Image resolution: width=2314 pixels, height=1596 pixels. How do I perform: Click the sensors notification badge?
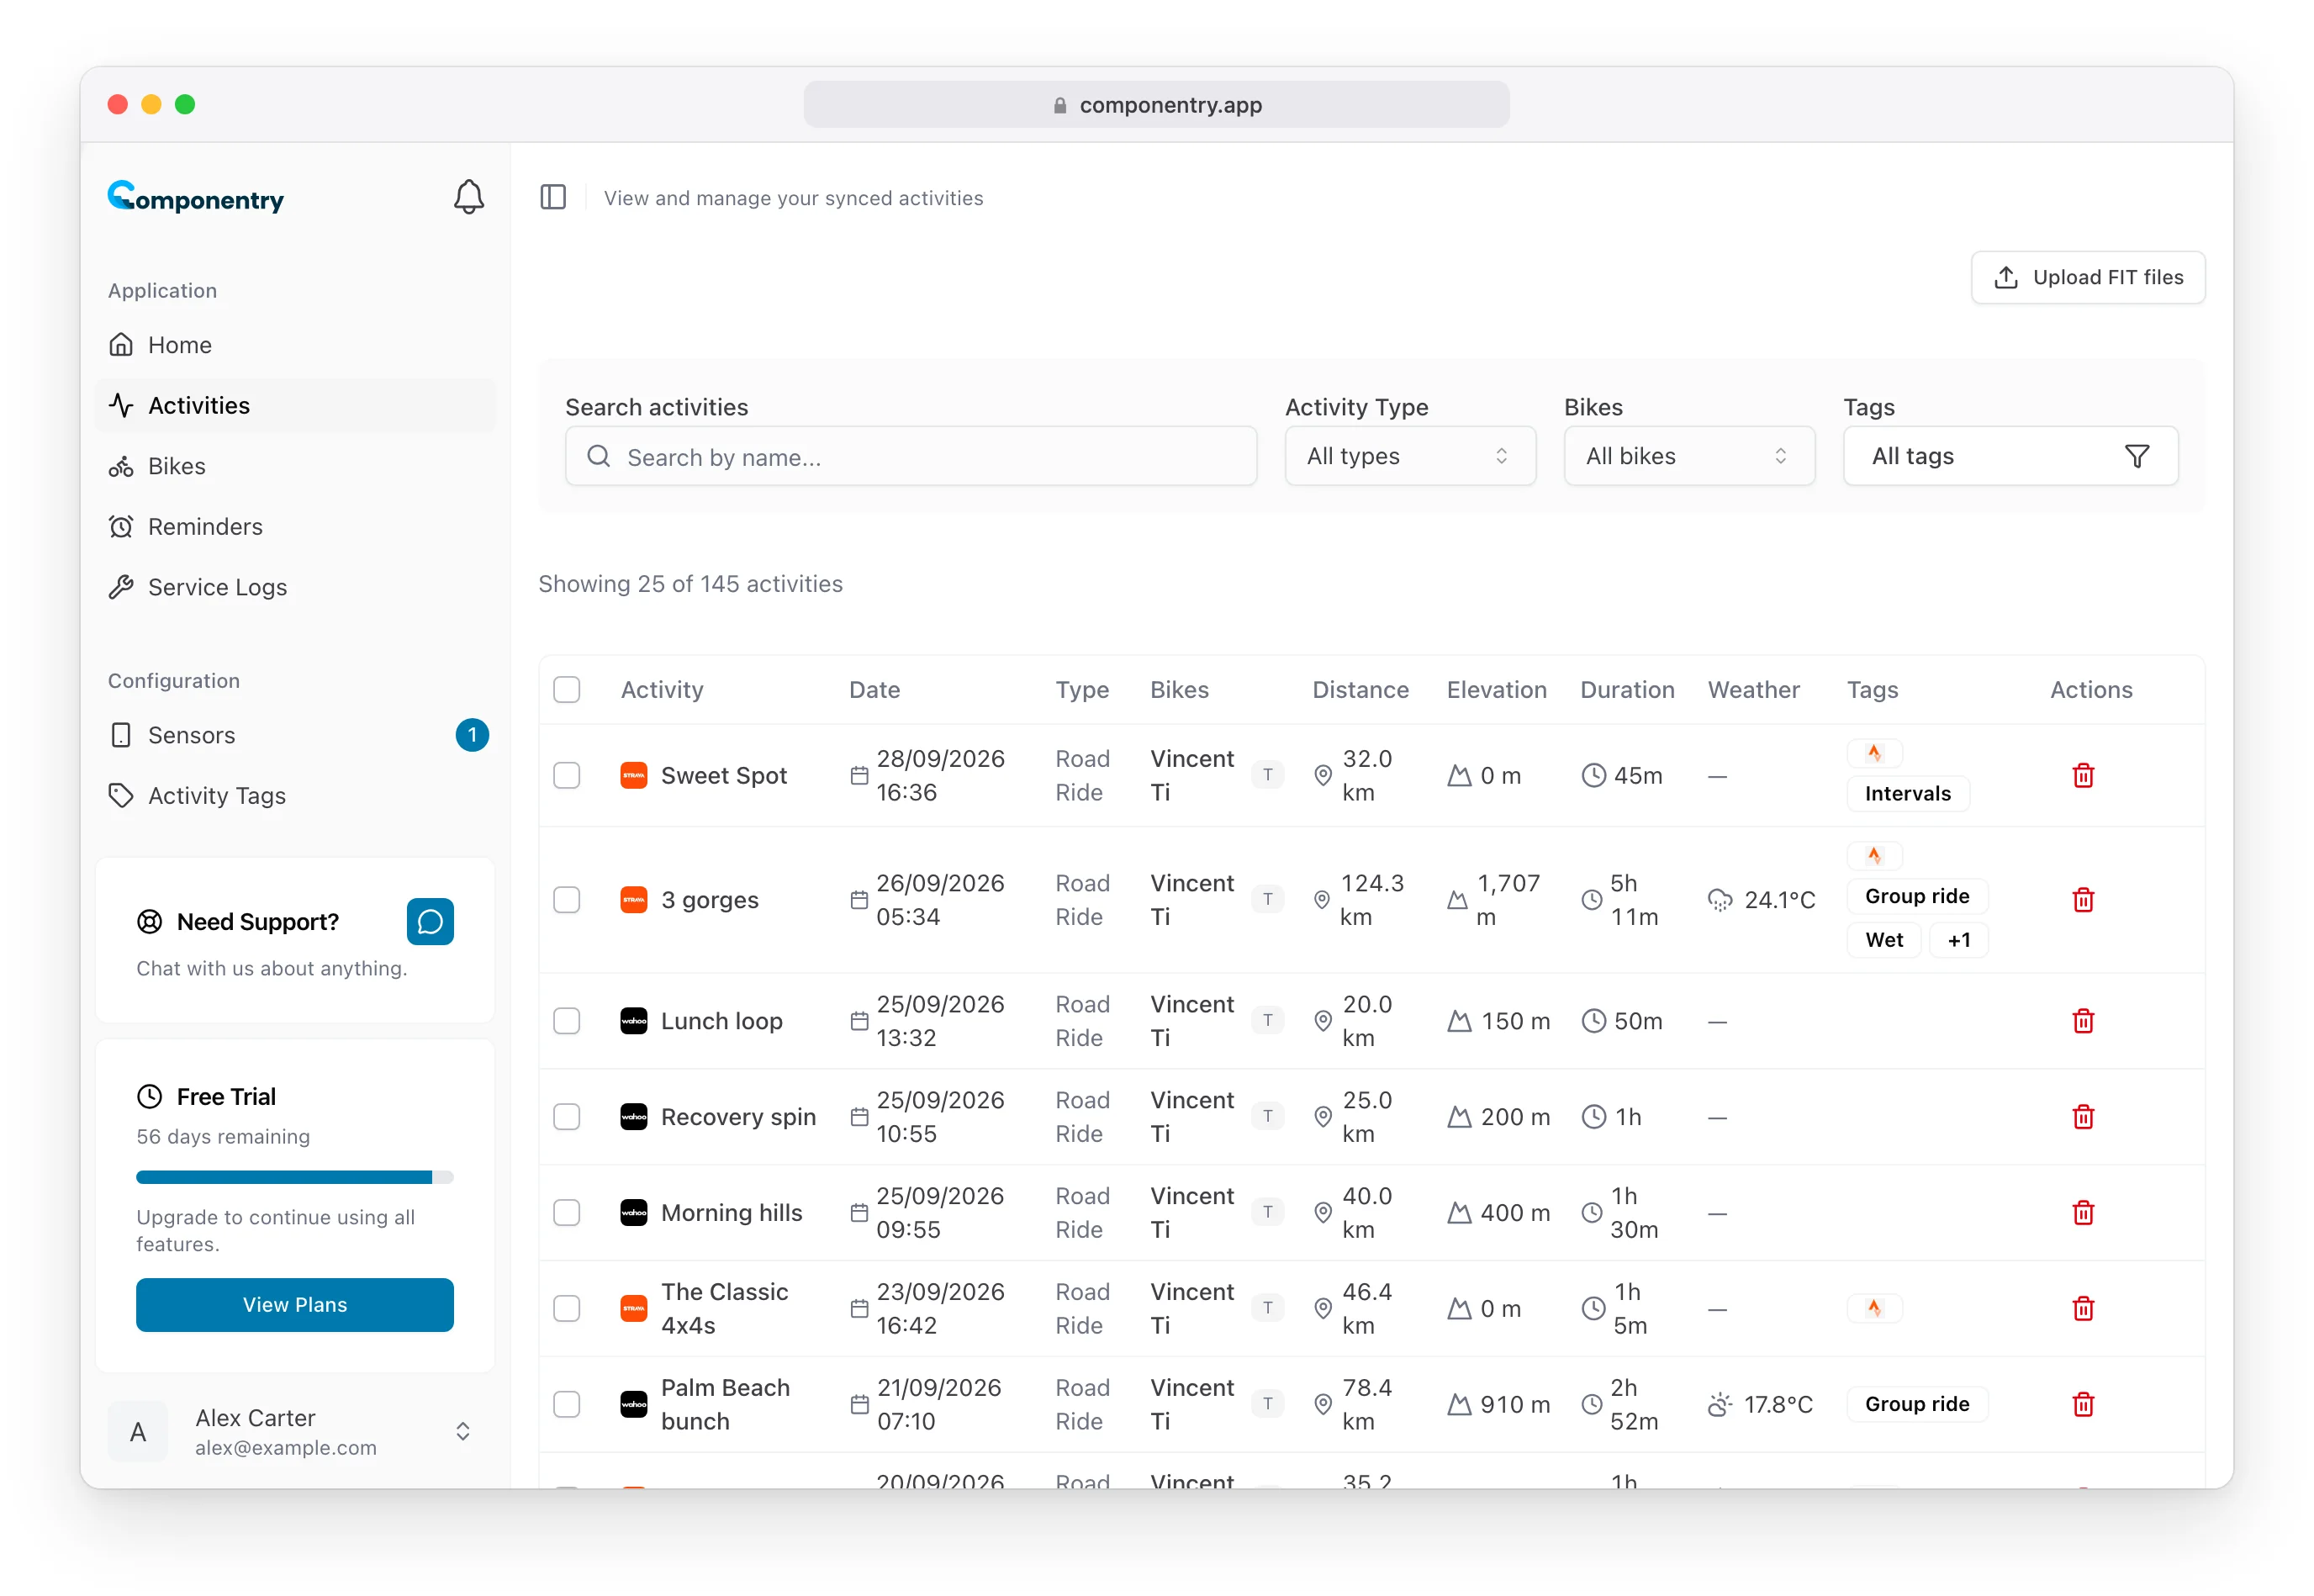pyautogui.click(x=472, y=735)
